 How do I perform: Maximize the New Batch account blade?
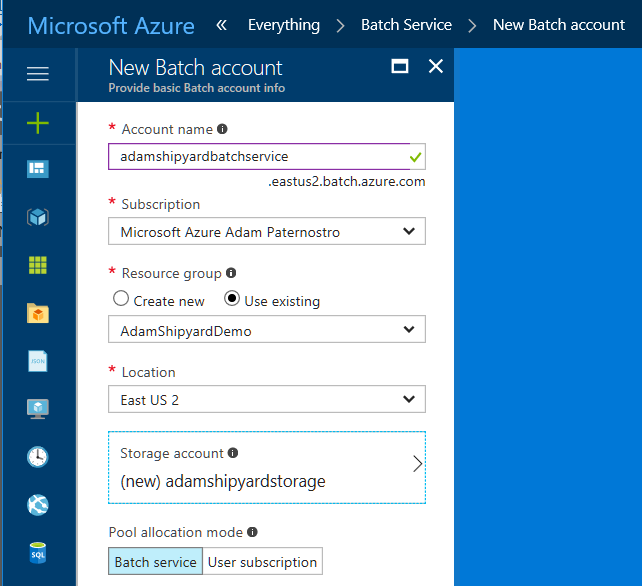(x=400, y=66)
